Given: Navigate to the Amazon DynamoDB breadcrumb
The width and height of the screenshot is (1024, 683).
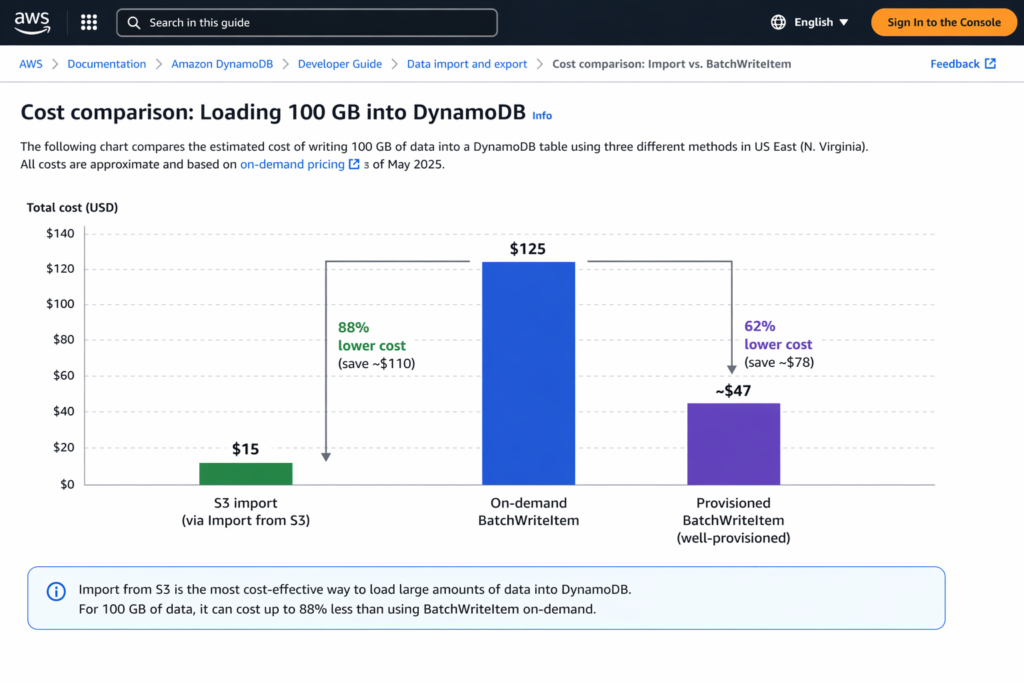Looking at the screenshot, I should 222,63.
